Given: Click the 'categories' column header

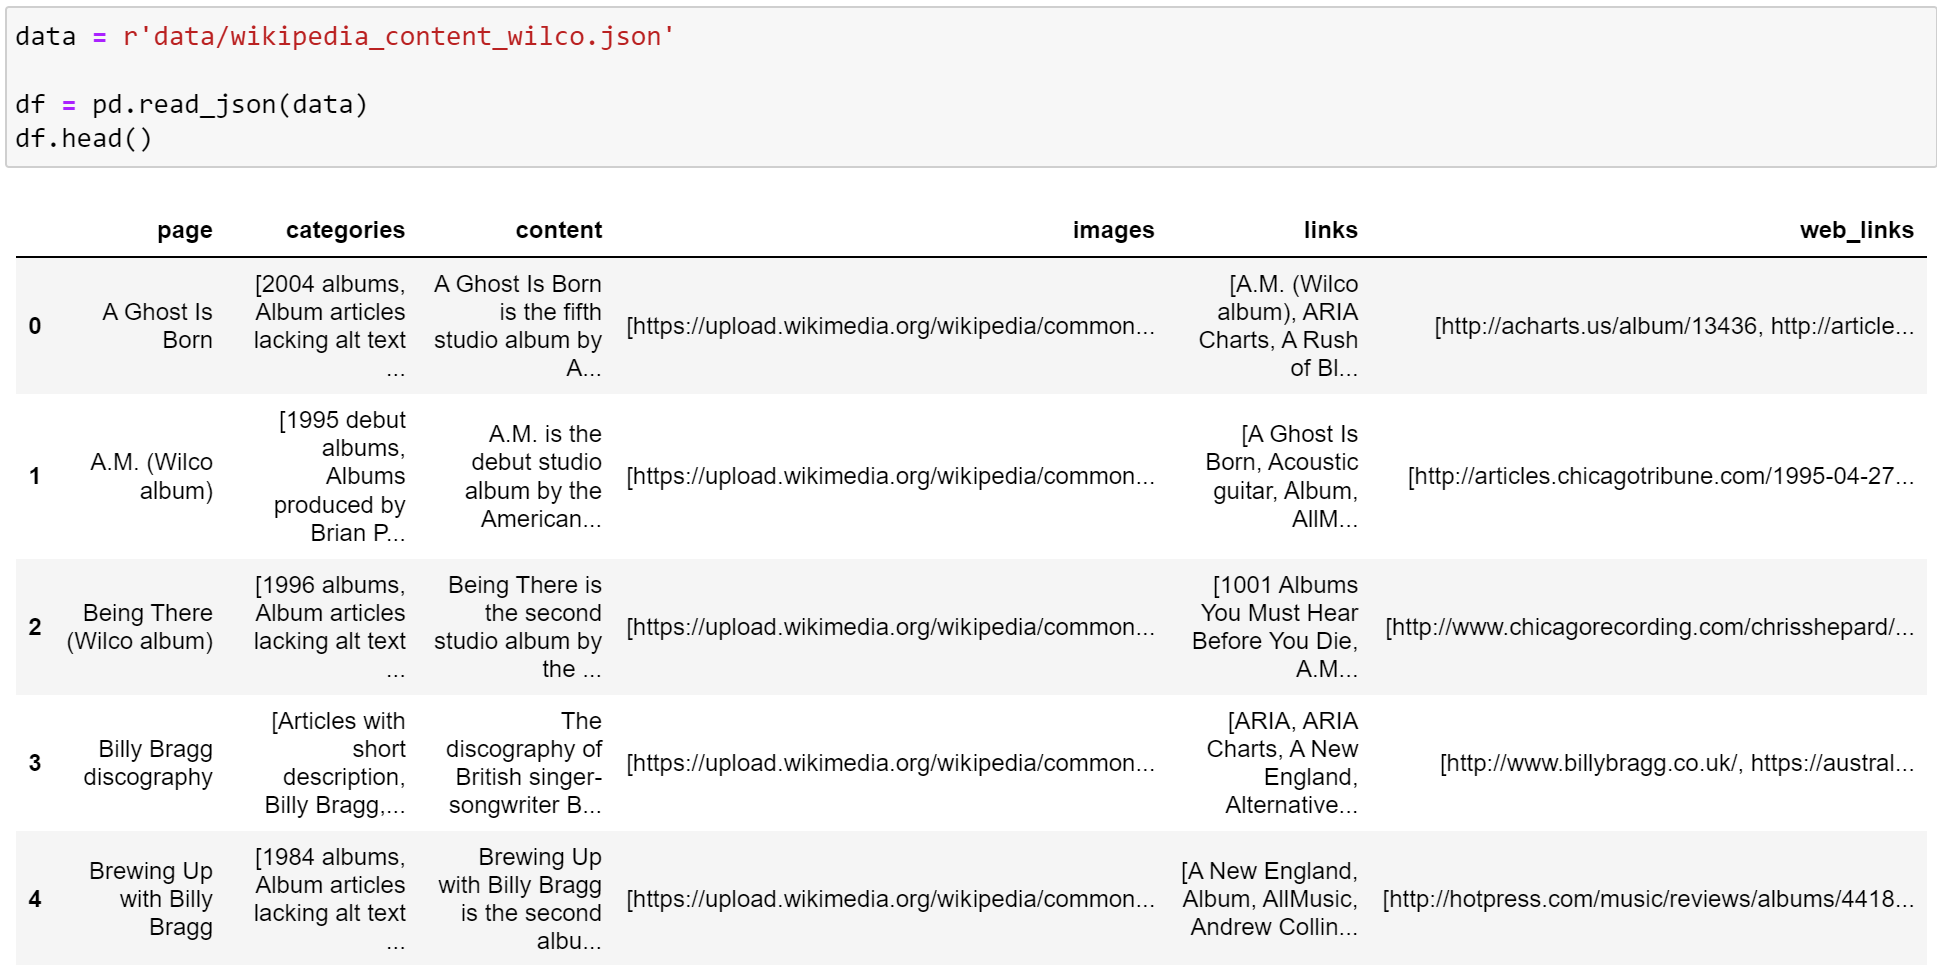Looking at the screenshot, I should [x=345, y=230].
